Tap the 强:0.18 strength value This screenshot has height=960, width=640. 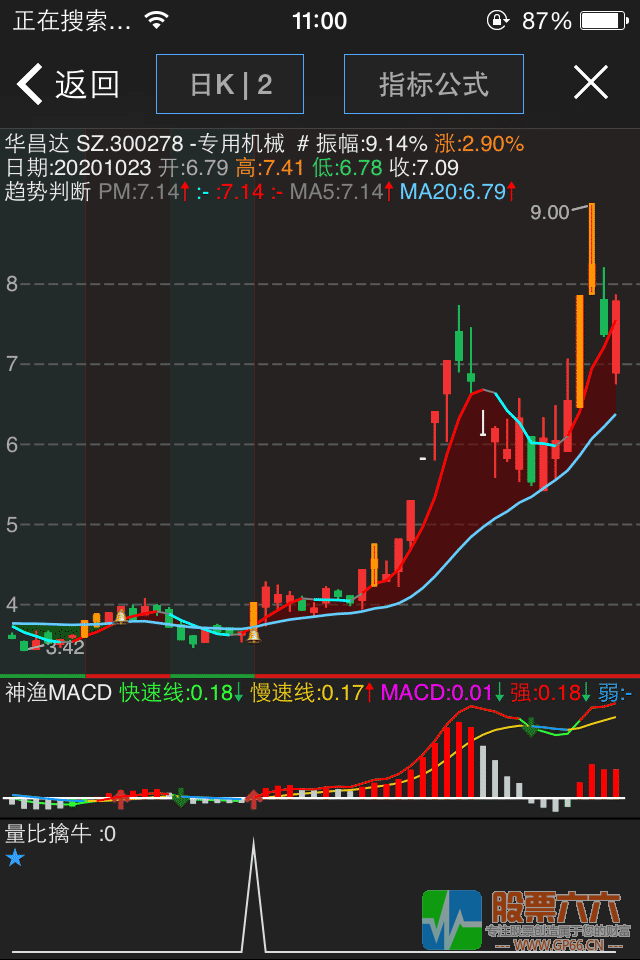pos(551,692)
